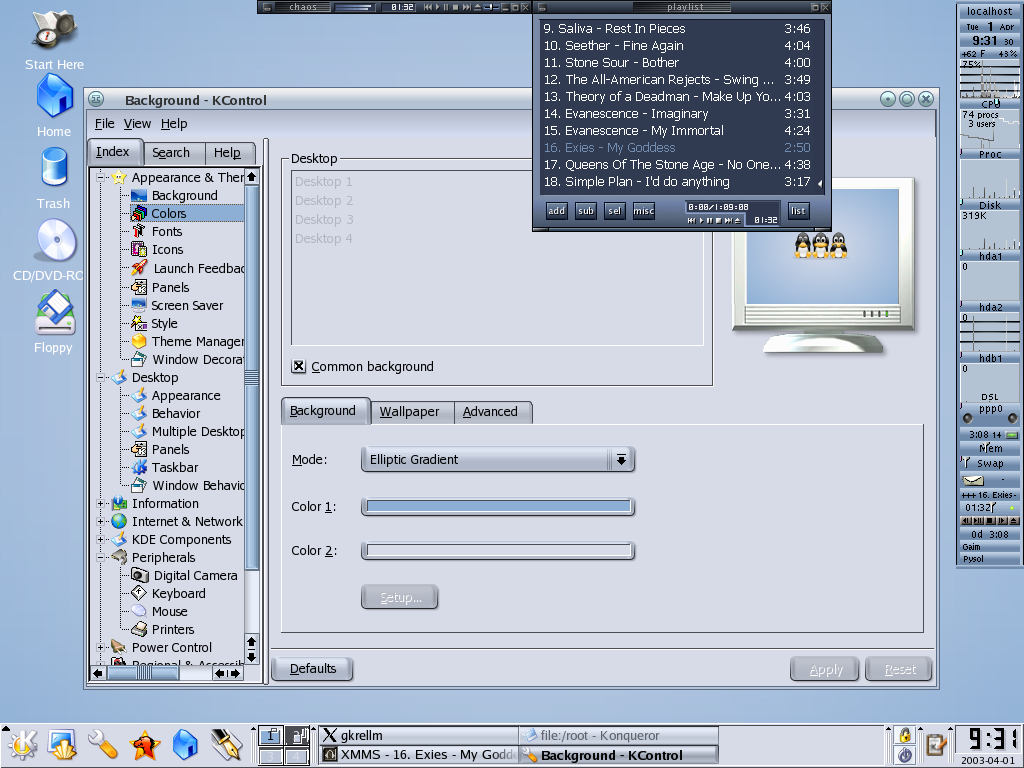1024x768 pixels.
Task: Open the KDE K menu in panel
Action: (x=23, y=745)
